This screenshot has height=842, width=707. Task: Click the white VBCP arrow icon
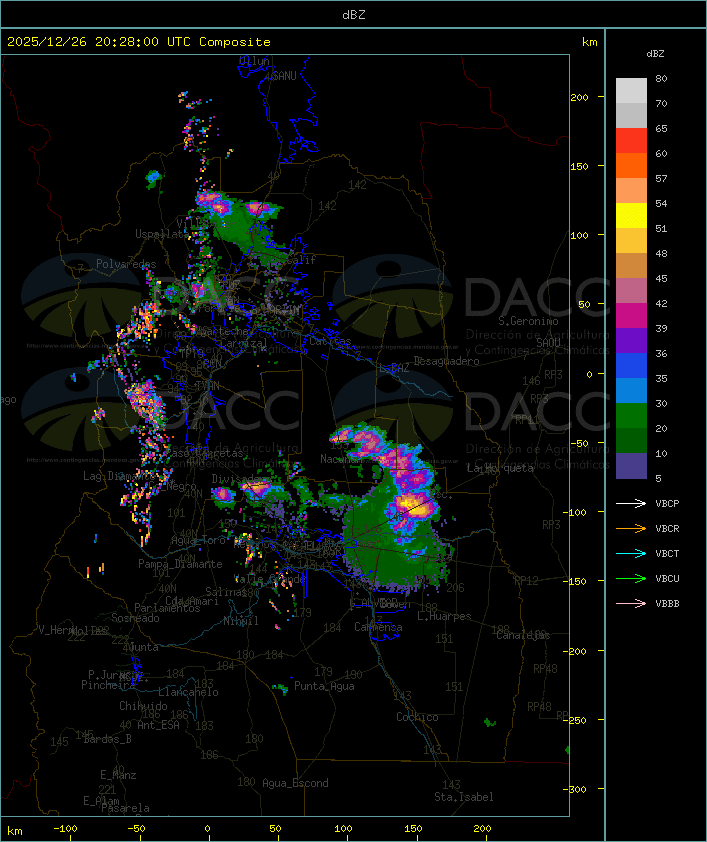pos(631,504)
